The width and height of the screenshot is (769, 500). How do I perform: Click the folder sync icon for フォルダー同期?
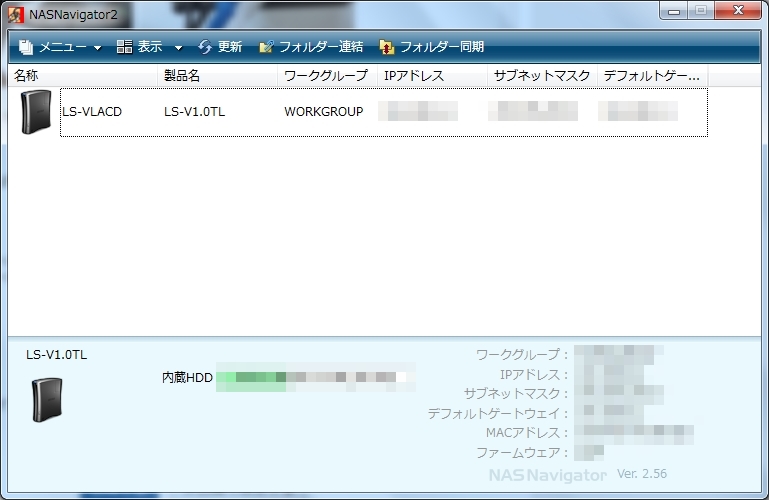click(387, 47)
